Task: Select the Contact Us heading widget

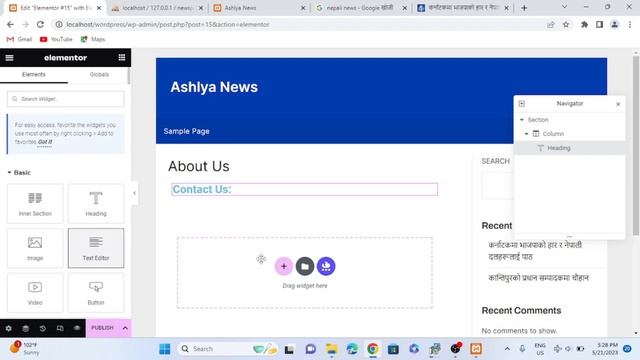Action: 304,189
